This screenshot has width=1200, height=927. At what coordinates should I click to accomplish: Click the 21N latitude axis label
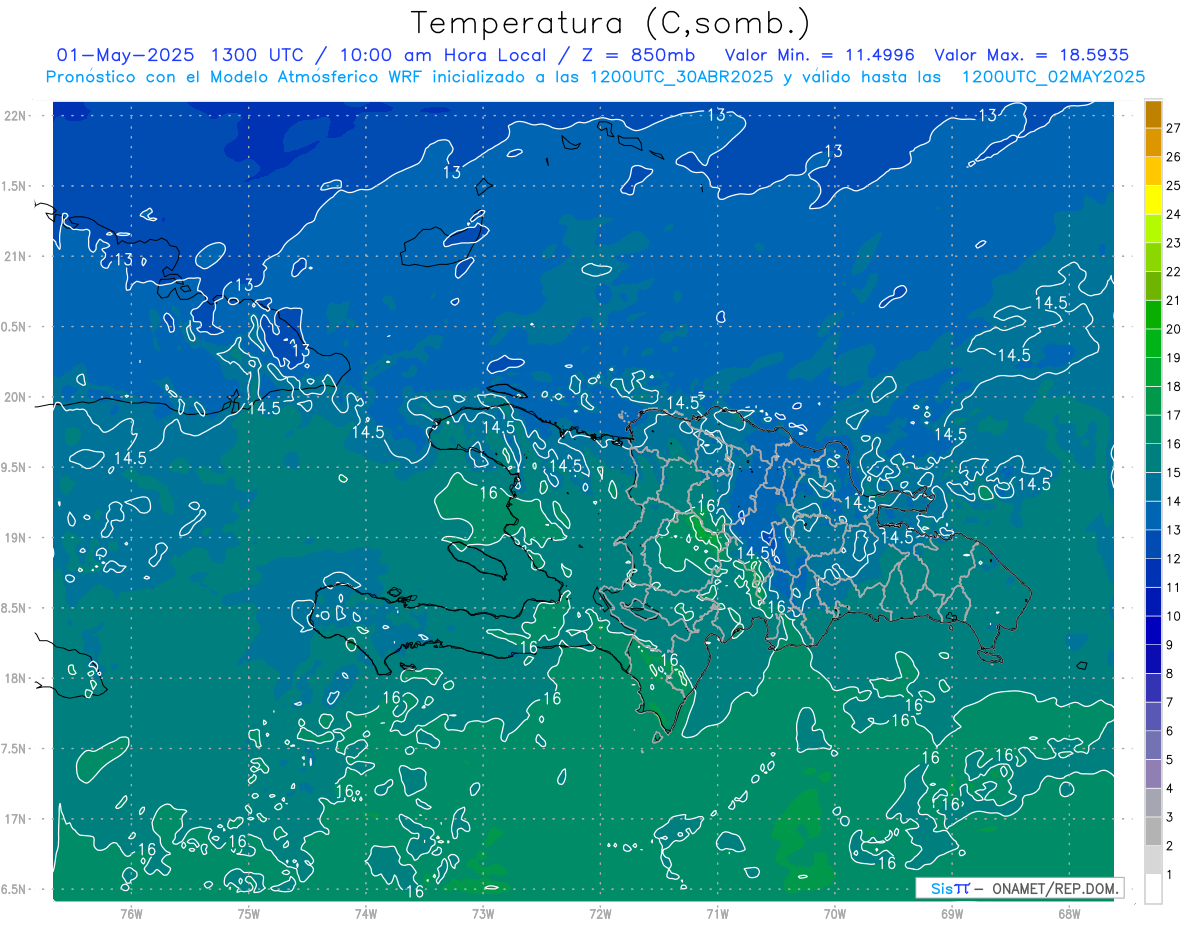coord(16,256)
